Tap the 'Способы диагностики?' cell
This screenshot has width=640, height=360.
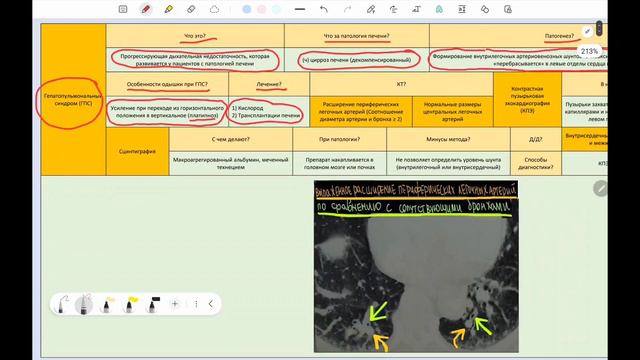tap(536, 163)
